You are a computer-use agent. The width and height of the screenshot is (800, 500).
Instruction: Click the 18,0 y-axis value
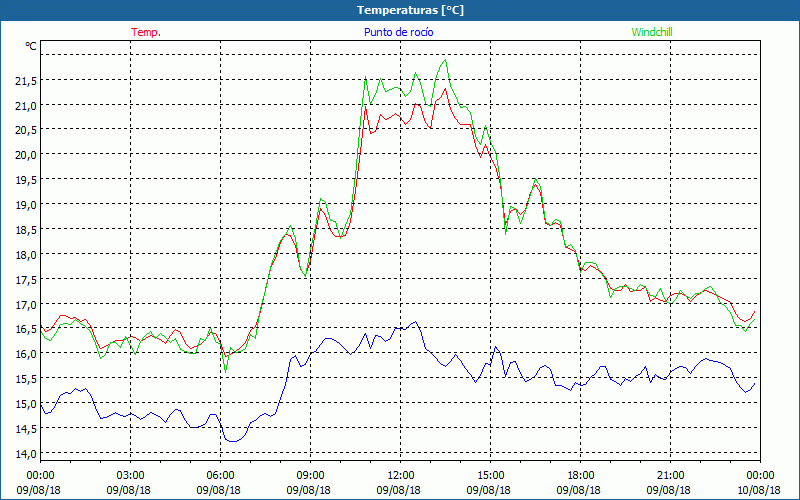click(x=26, y=255)
